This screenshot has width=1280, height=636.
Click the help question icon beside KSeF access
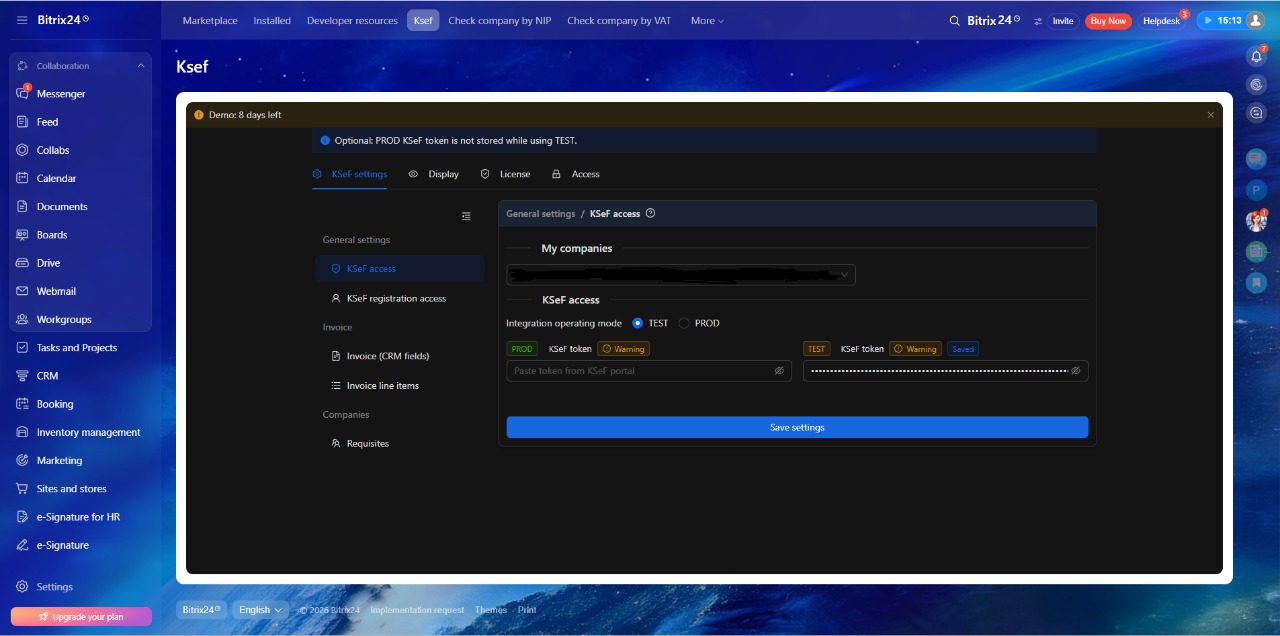(x=651, y=214)
